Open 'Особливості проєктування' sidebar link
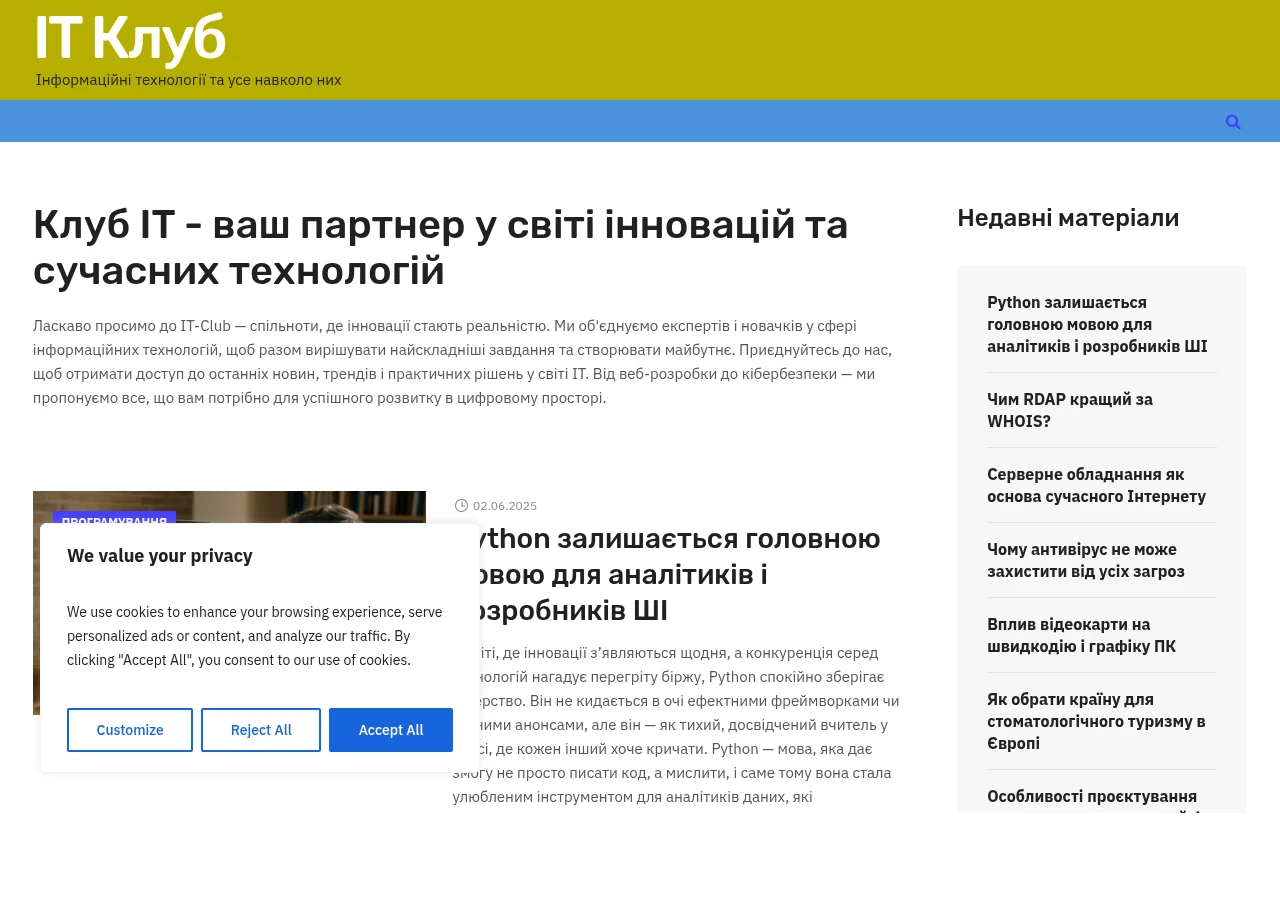Image resolution: width=1280 pixels, height=900 pixels. pos(1092,797)
